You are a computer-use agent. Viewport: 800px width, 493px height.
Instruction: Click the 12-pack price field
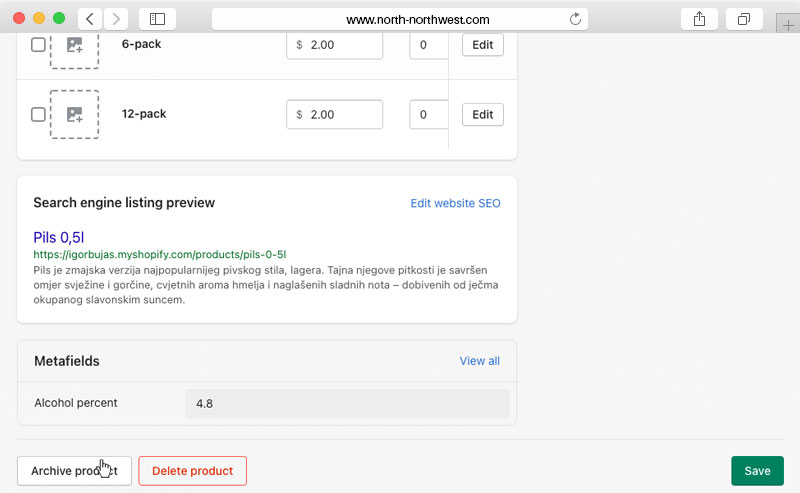[x=335, y=114]
